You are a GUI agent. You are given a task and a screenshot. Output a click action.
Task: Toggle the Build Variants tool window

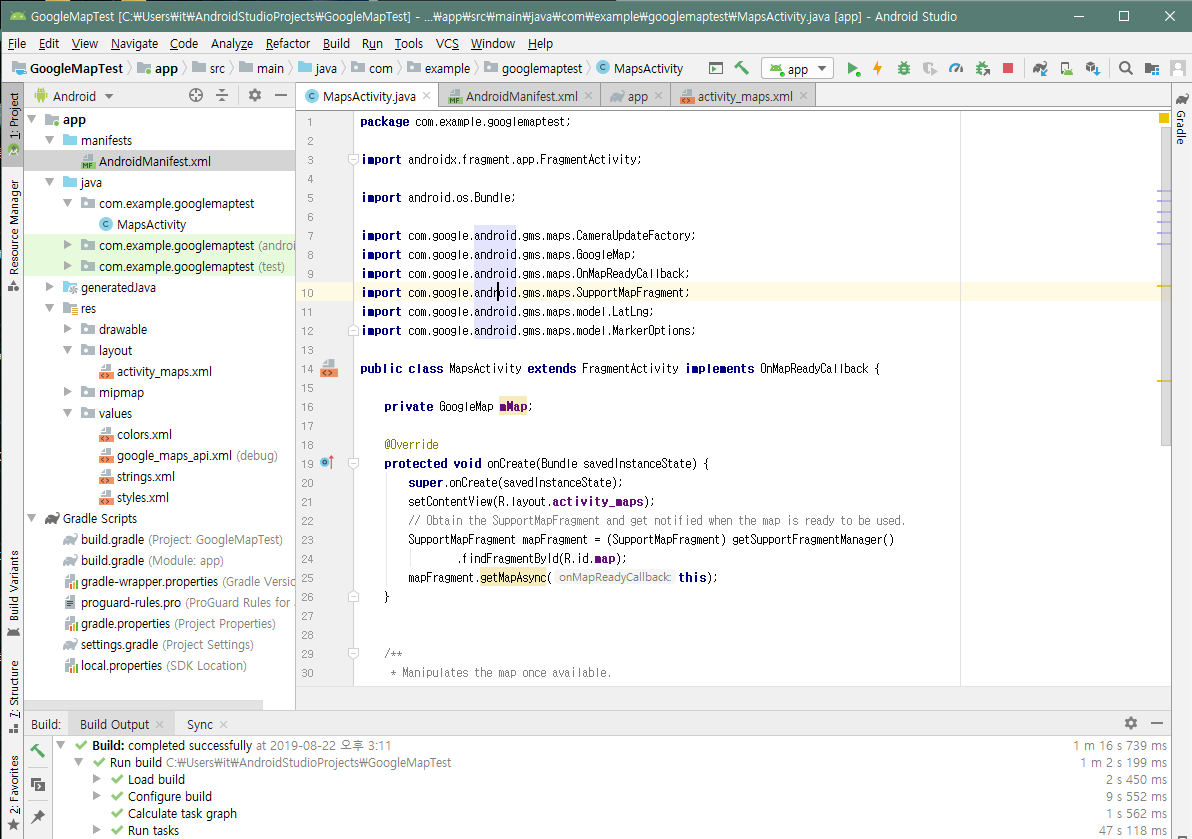[x=14, y=594]
